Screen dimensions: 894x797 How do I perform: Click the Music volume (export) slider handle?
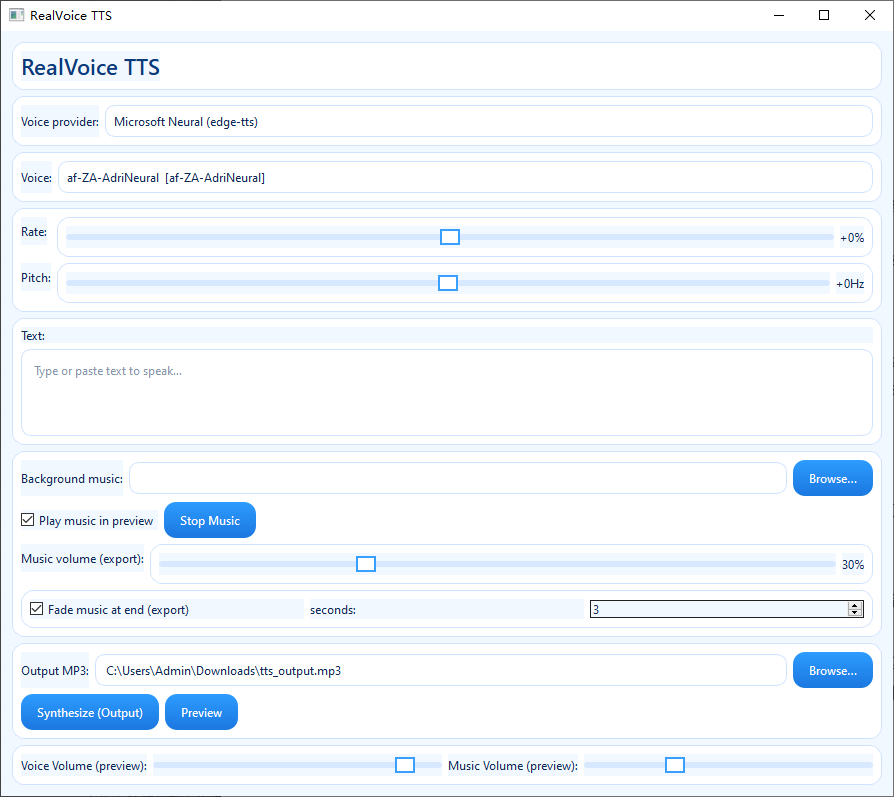[x=366, y=564]
